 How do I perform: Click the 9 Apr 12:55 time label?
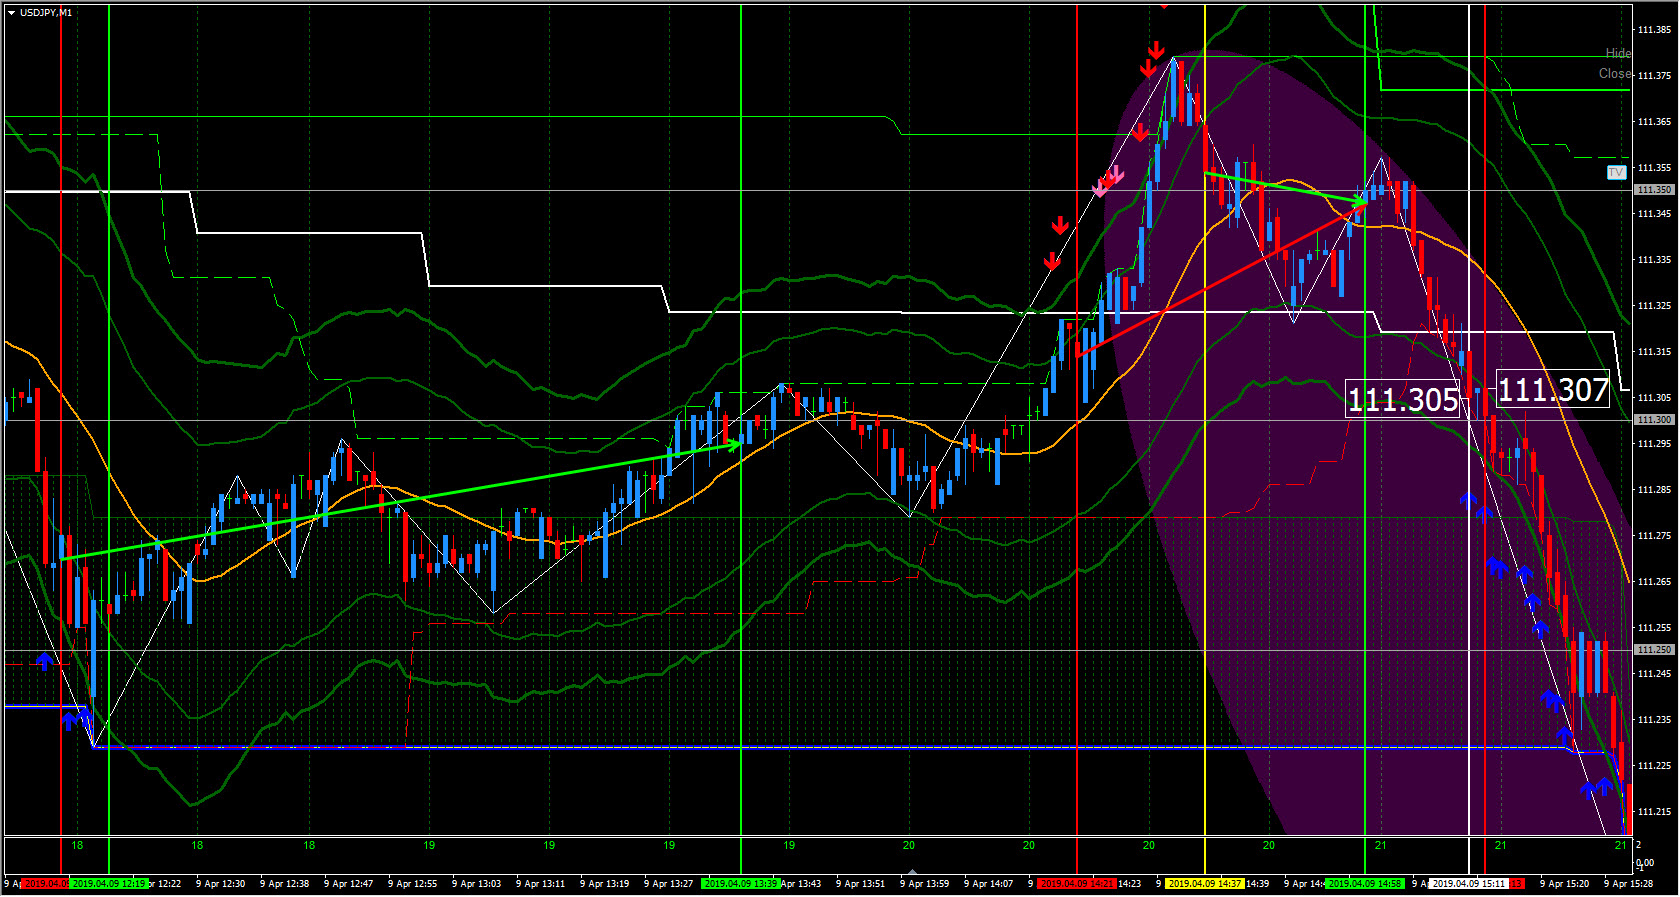click(413, 884)
